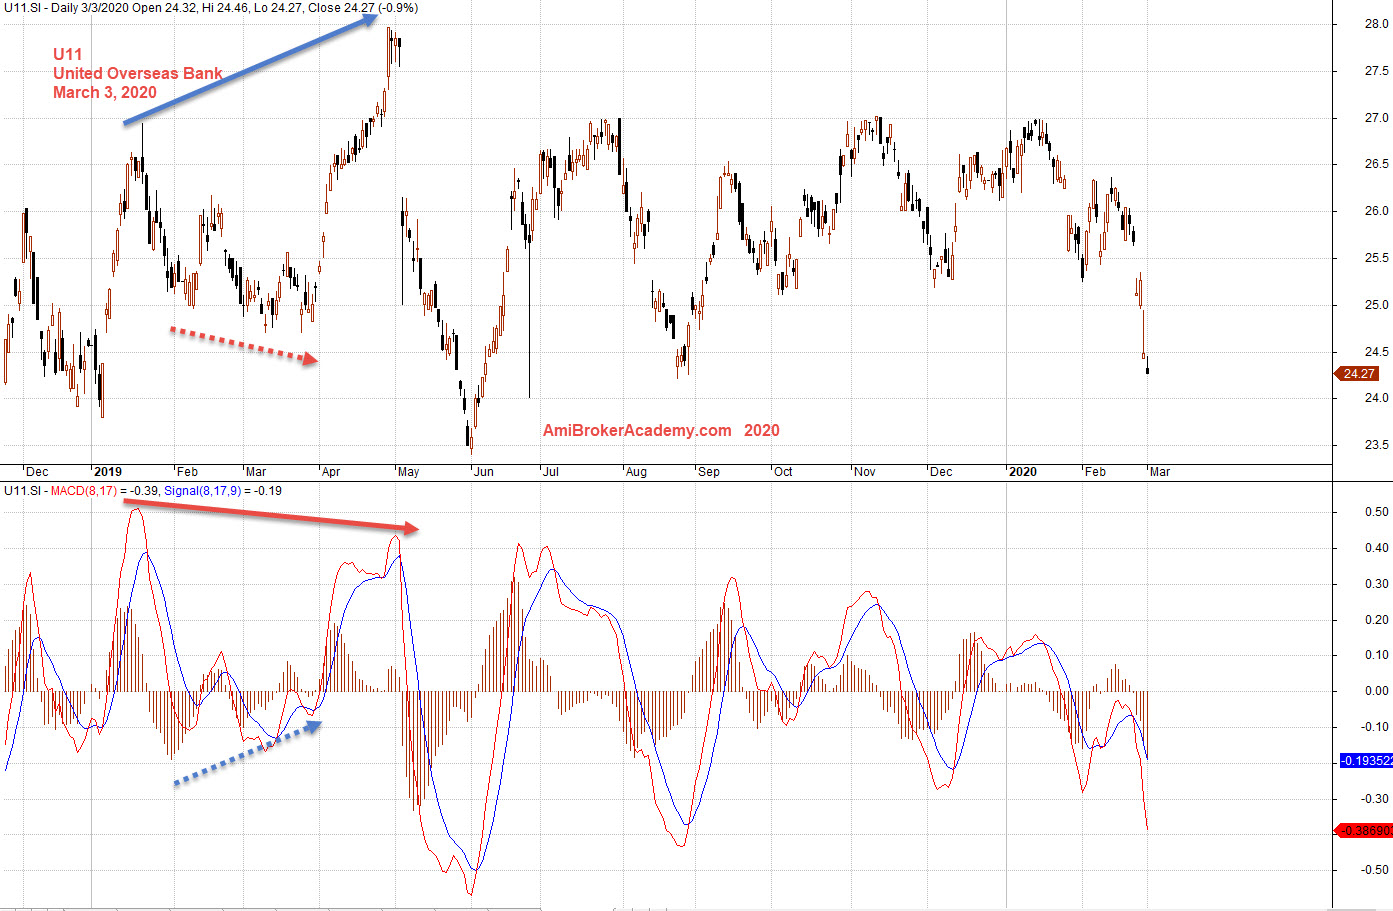The image size is (1393, 911).
Task: Click the 24.0 price axis label
Action: (x=1376, y=398)
